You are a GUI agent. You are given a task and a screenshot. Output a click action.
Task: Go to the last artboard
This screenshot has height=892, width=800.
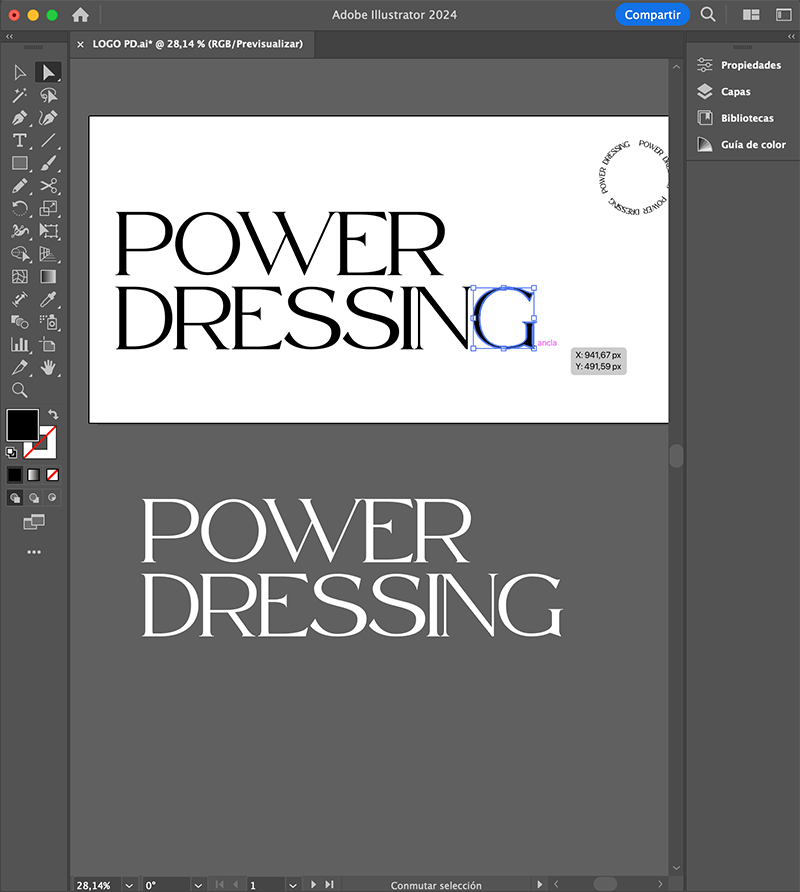tap(329, 885)
